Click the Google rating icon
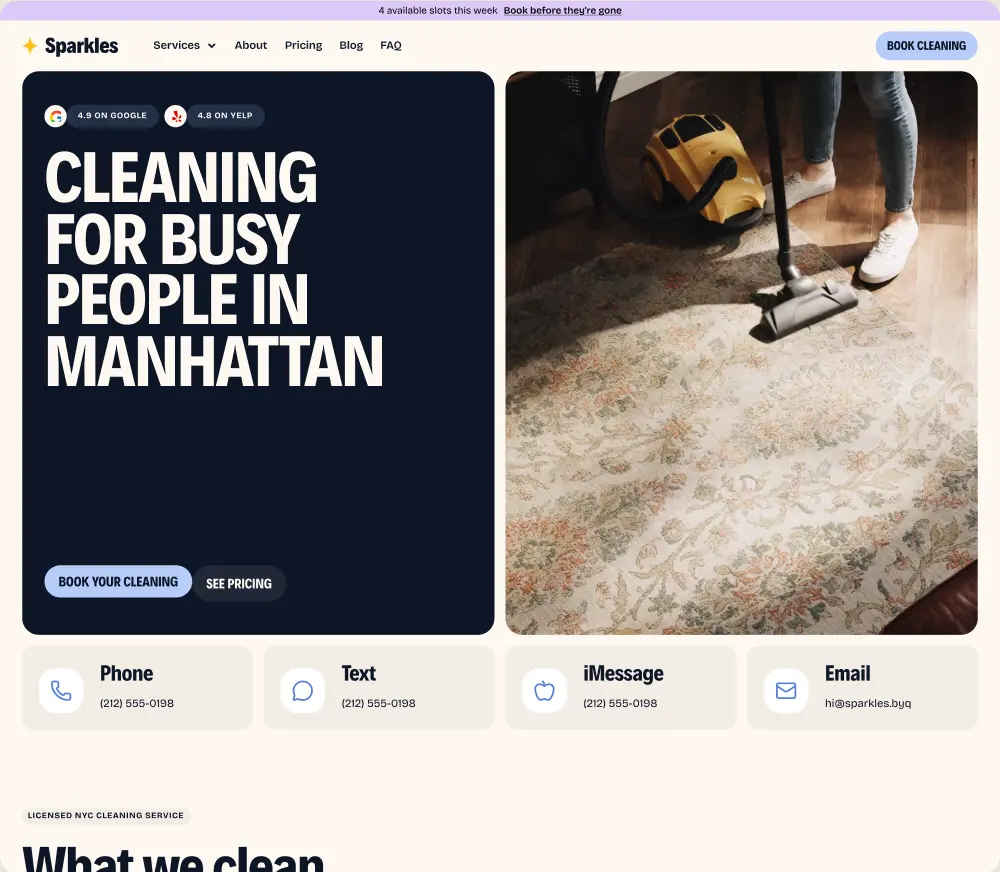The image size is (1000, 872). click(x=55, y=116)
